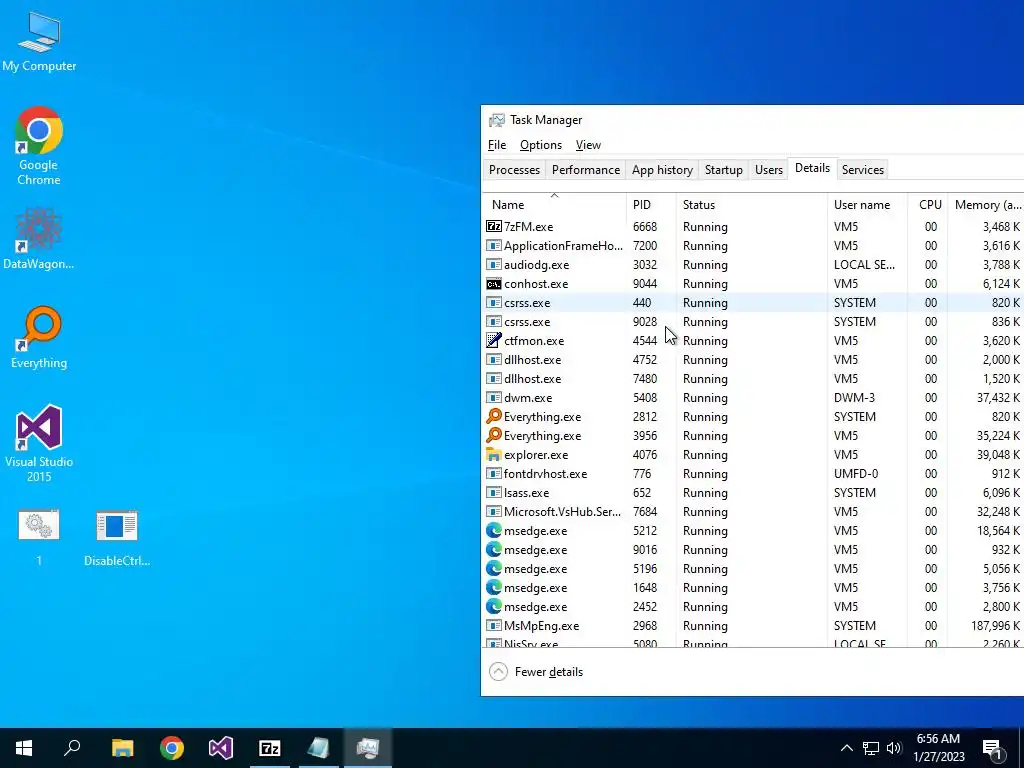Sort processes by Name column header
The width and height of the screenshot is (1024, 768).
click(x=554, y=204)
